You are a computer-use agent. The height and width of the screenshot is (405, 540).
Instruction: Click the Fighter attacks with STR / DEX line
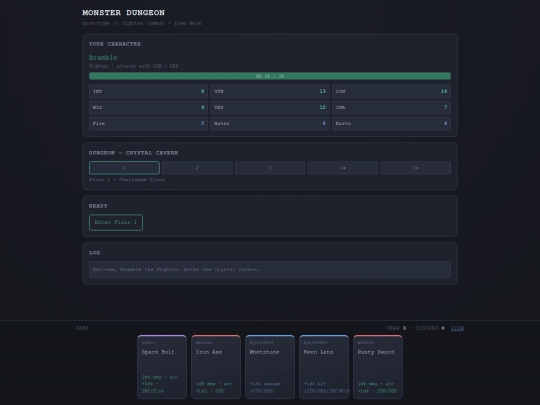click(x=134, y=66)
